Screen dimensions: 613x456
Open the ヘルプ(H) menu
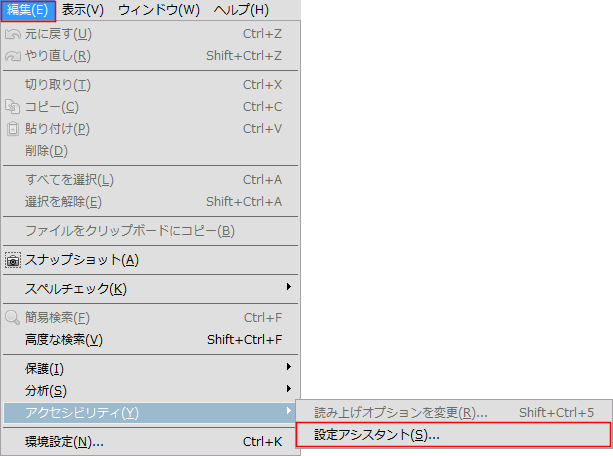tap(241, 10)
